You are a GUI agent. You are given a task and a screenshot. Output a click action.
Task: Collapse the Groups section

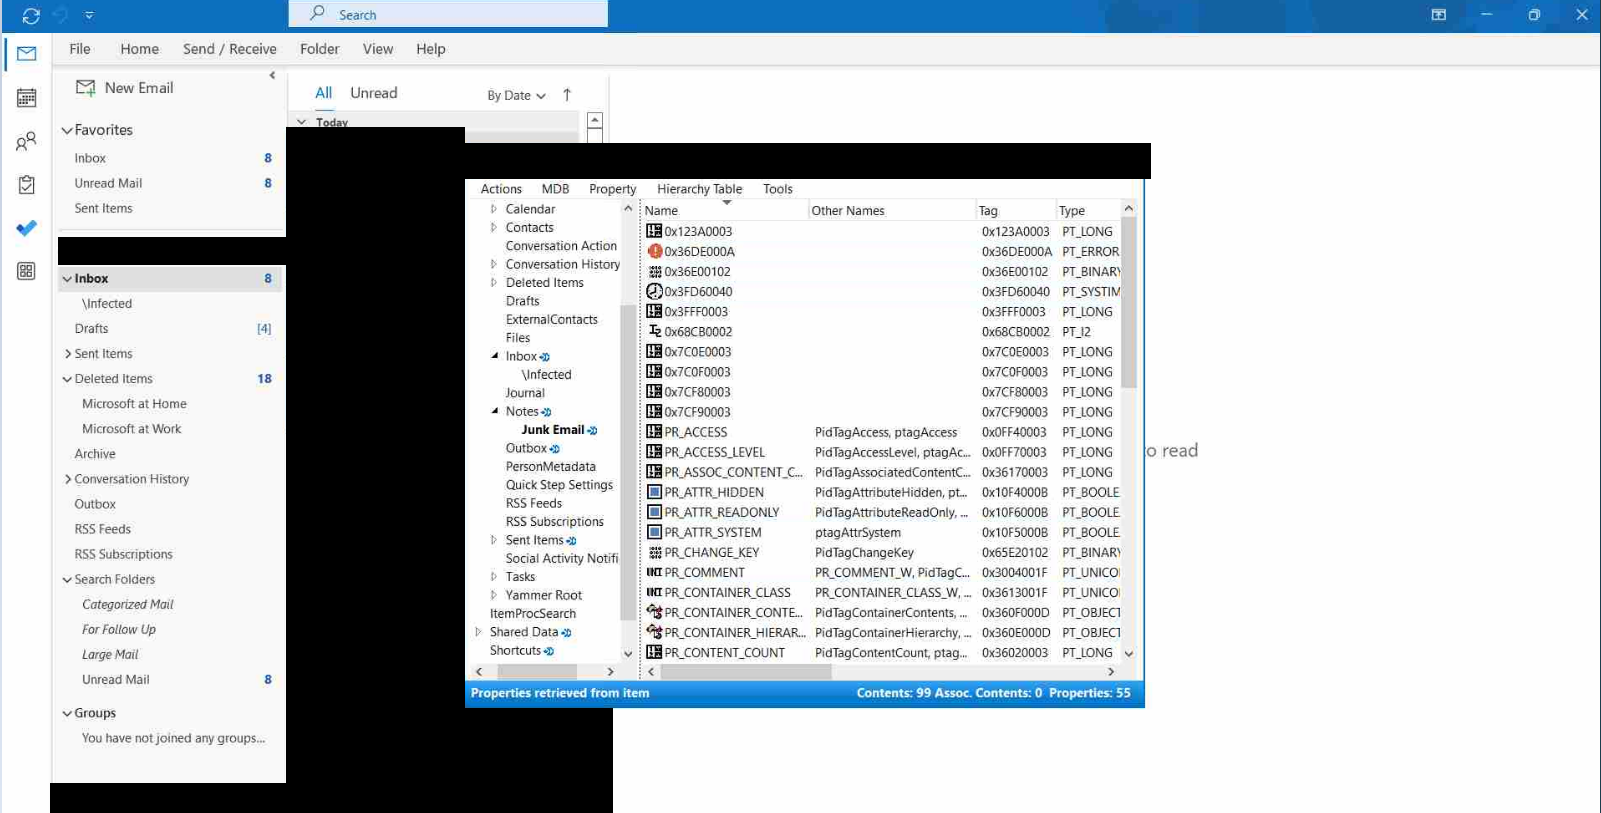point(67,713)
